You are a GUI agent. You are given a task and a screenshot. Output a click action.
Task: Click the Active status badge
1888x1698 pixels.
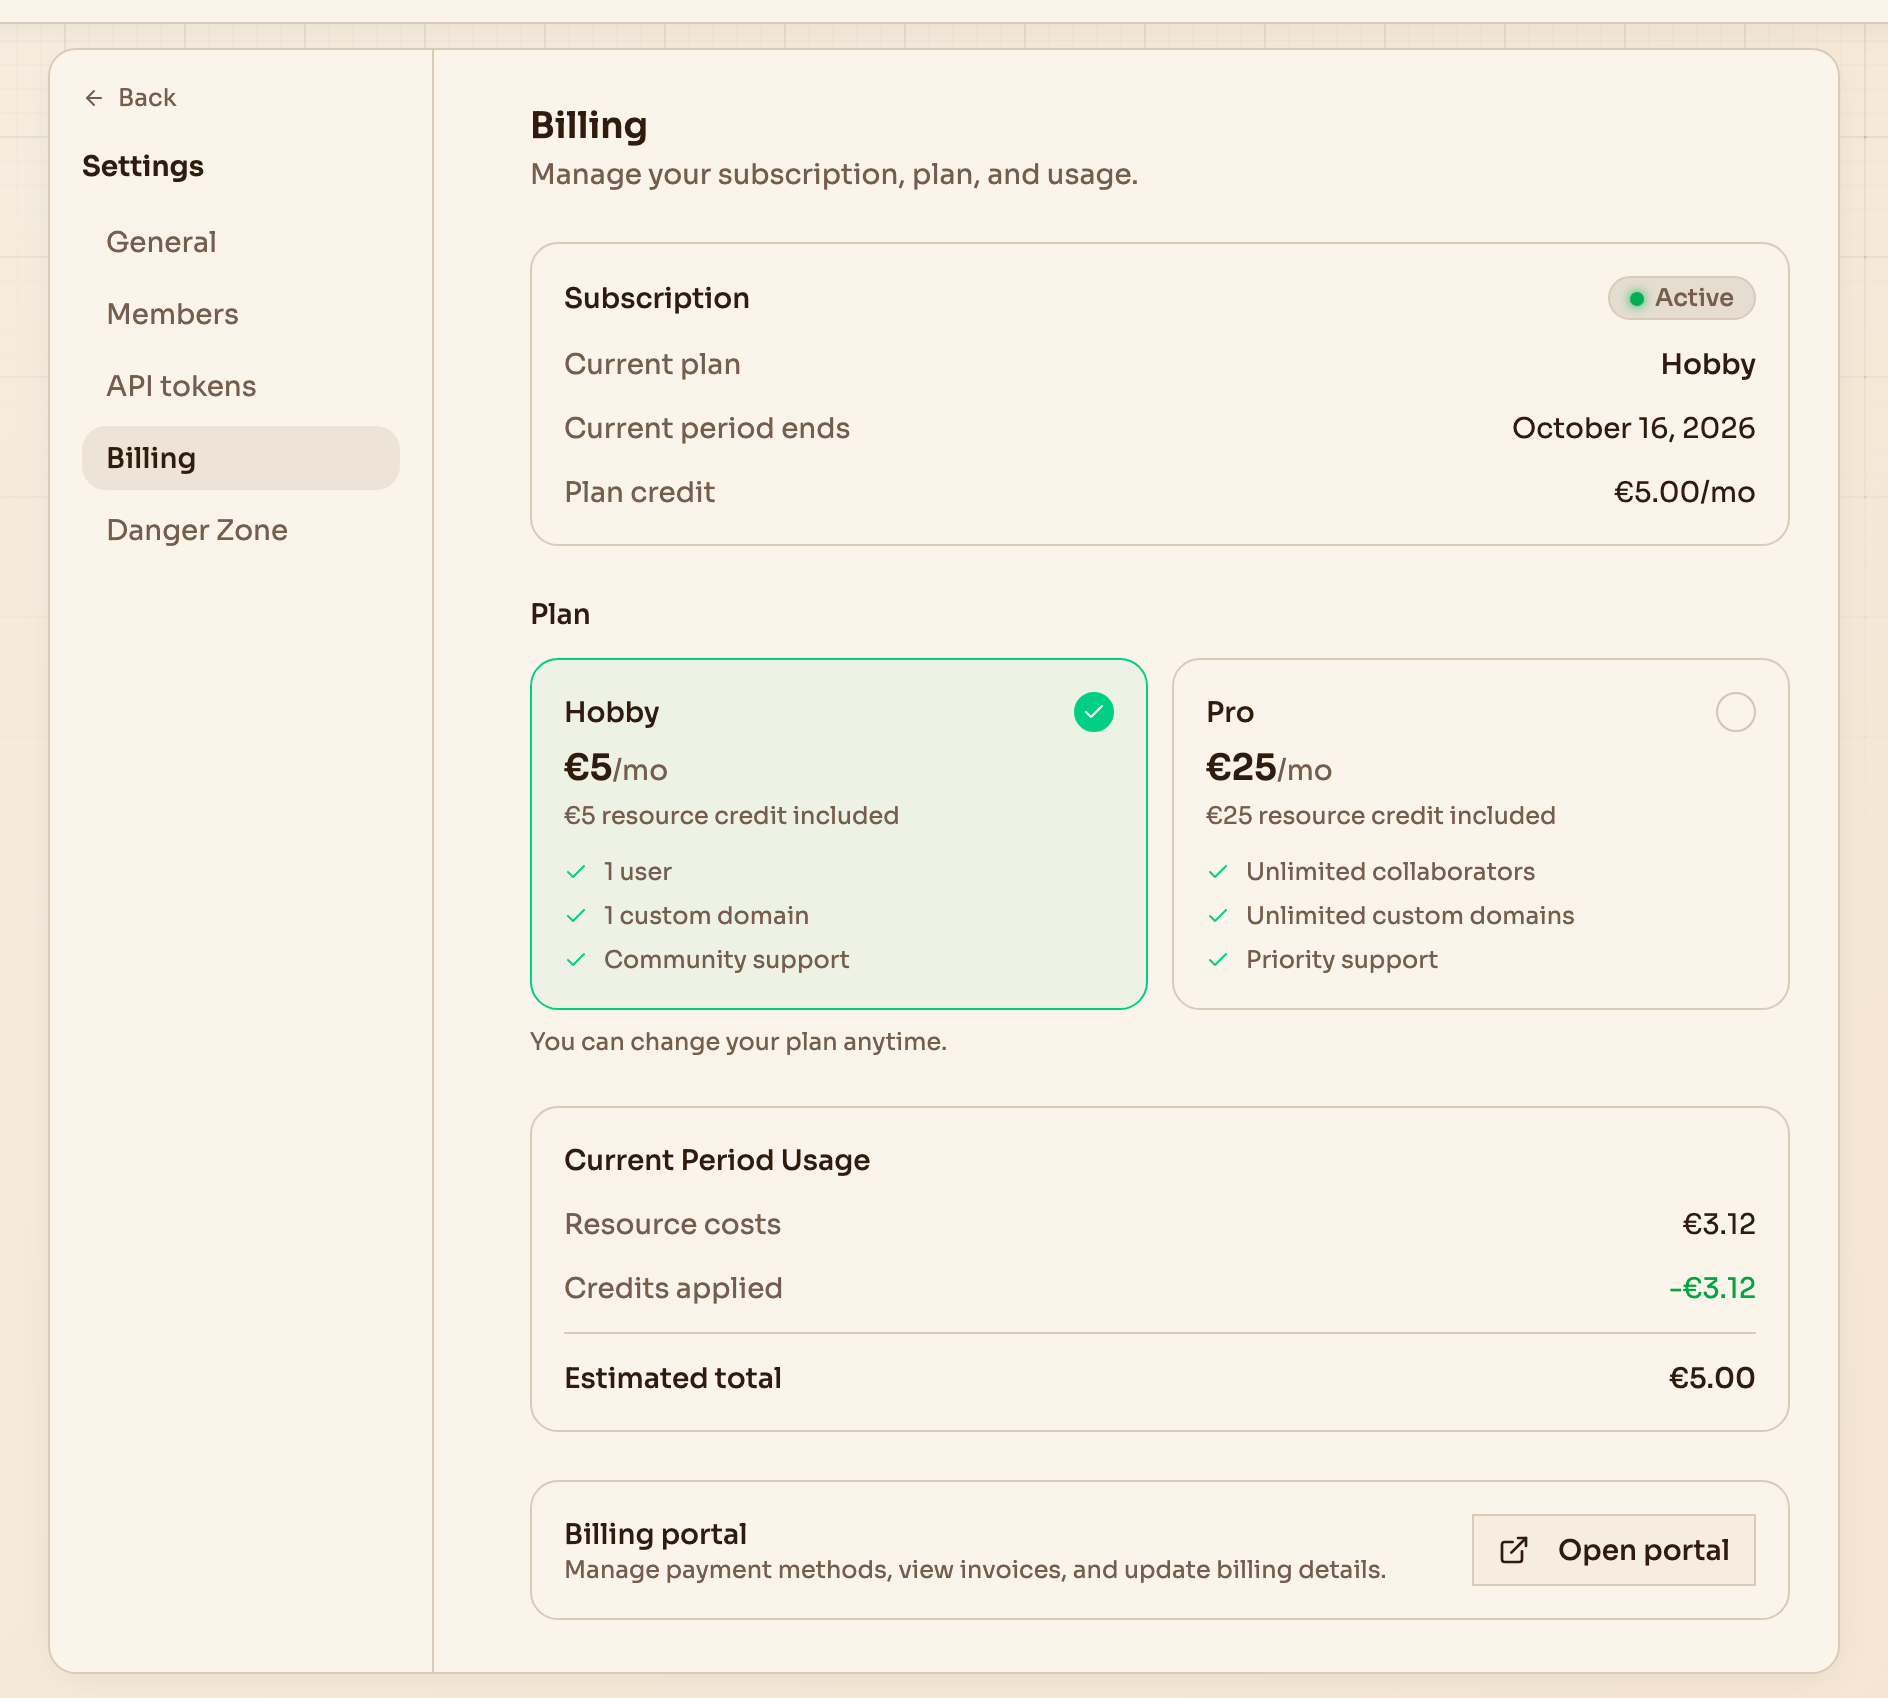coord(1681,298)
